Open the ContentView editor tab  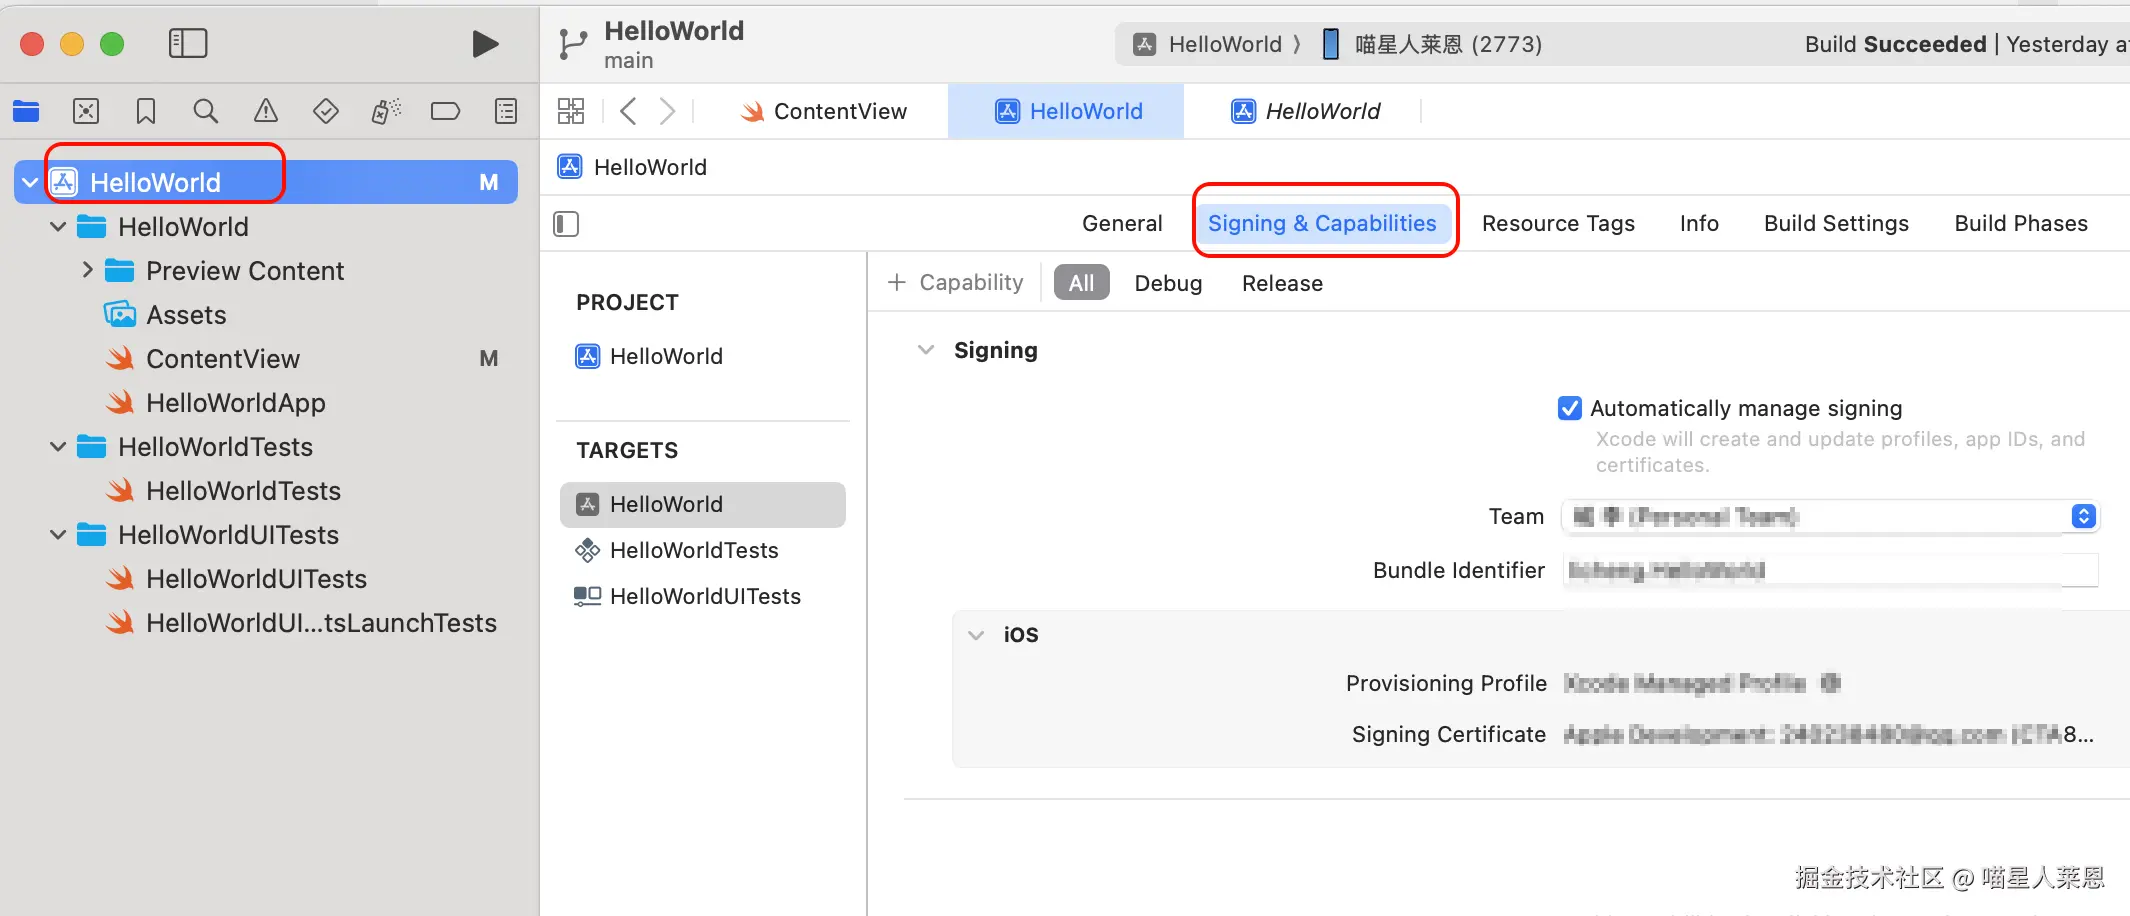[824, 111]
